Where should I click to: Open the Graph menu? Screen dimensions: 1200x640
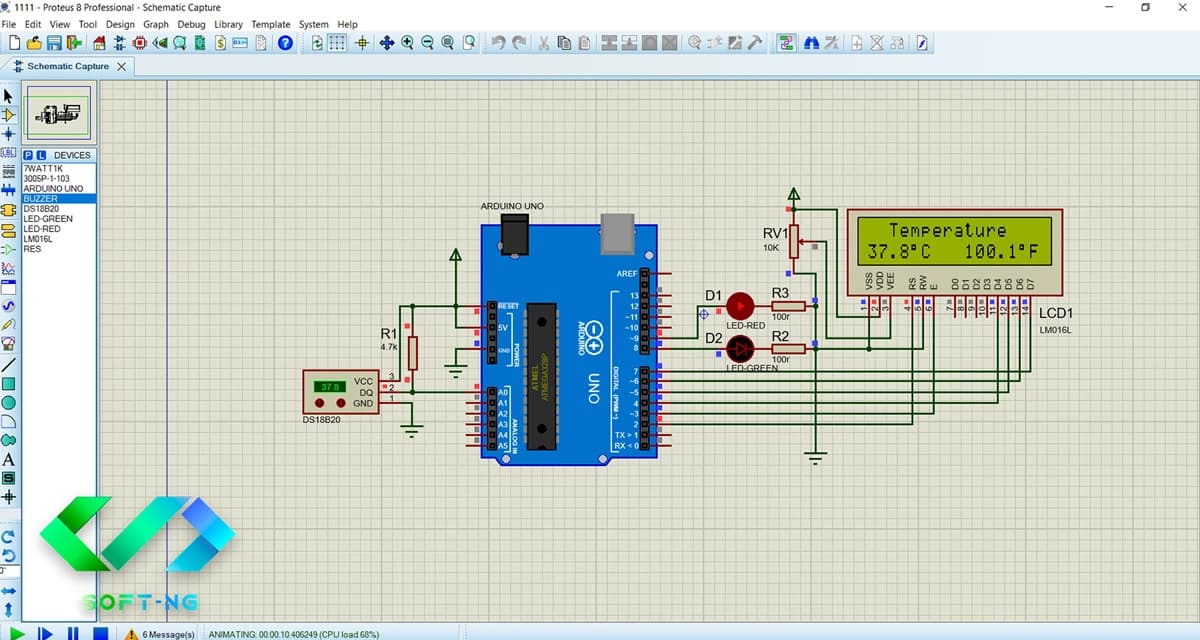pos(156,24)
